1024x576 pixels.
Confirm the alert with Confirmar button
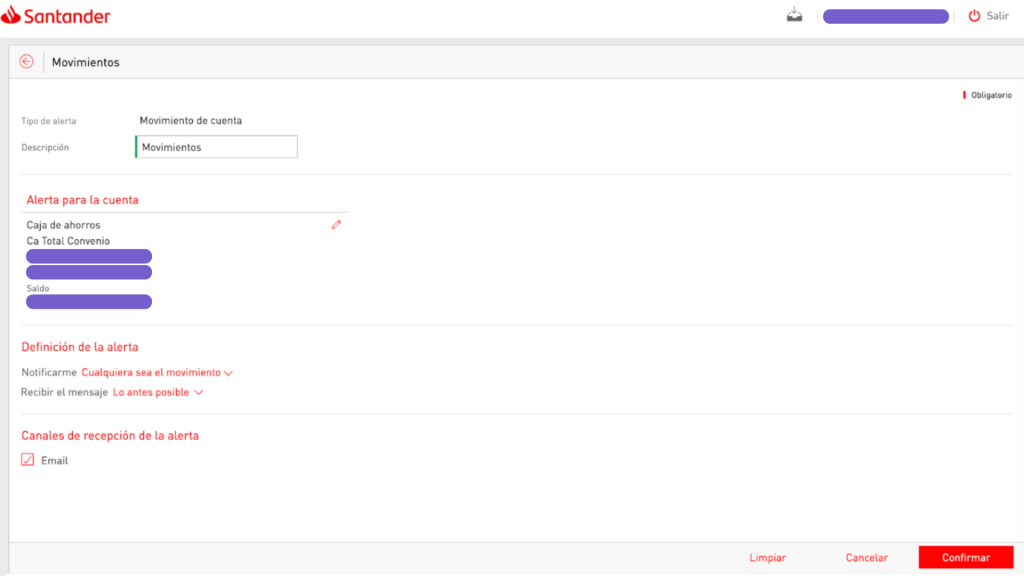coord(966,558)
